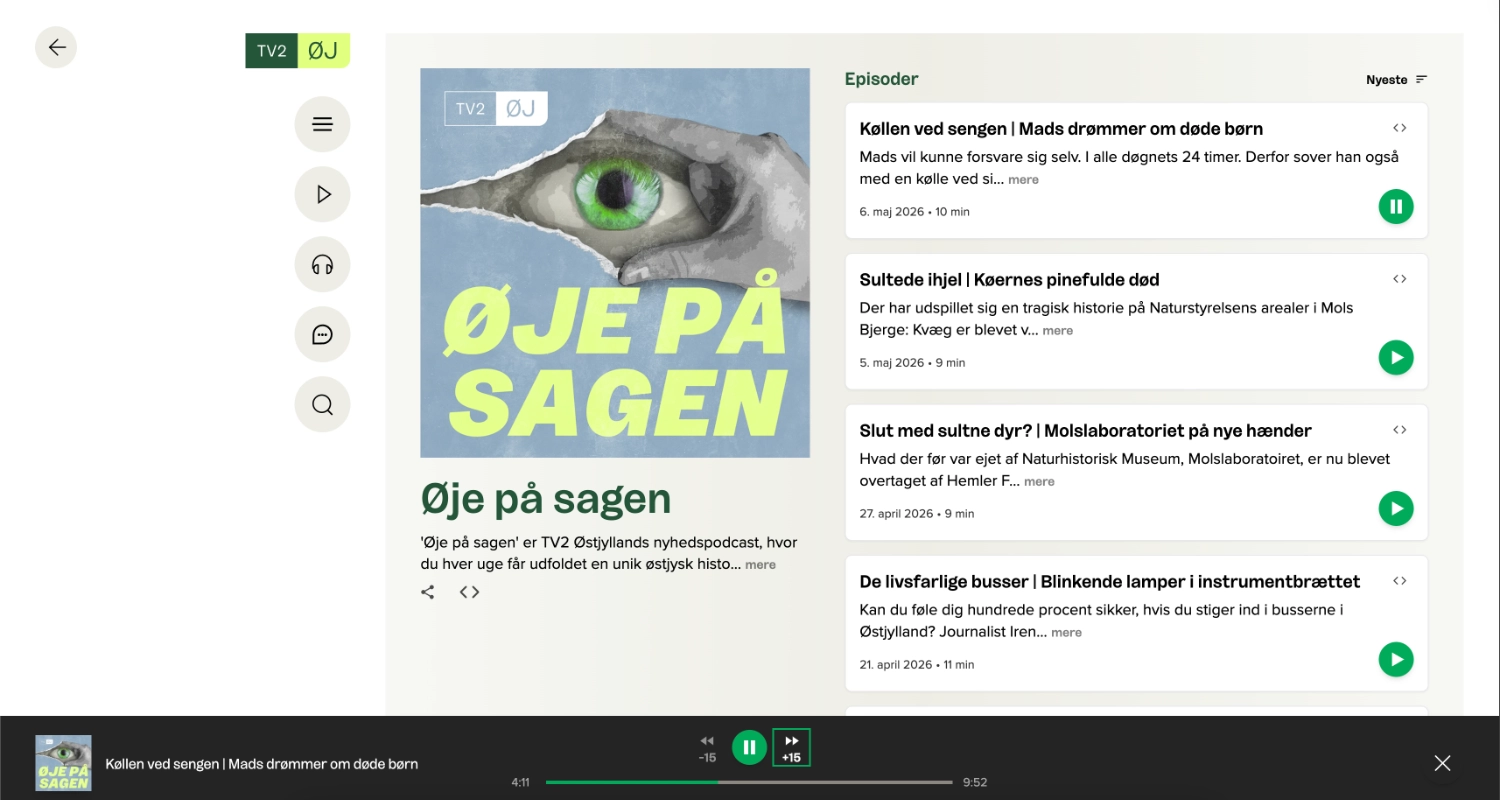The height and width of the screenshot is (800, 1500).
Task: Expand podcast description with mere
Action: click(x=760, y=565)
